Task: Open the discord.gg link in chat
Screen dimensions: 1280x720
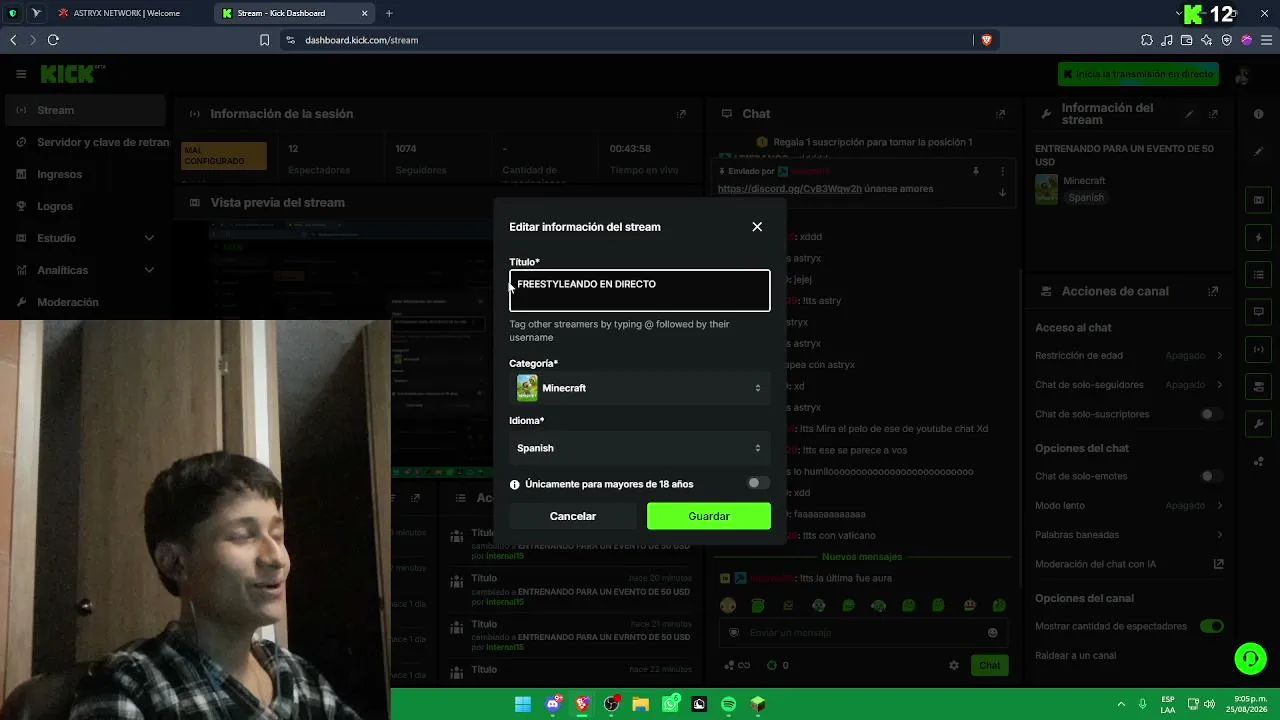Action: tap(789, 189)
